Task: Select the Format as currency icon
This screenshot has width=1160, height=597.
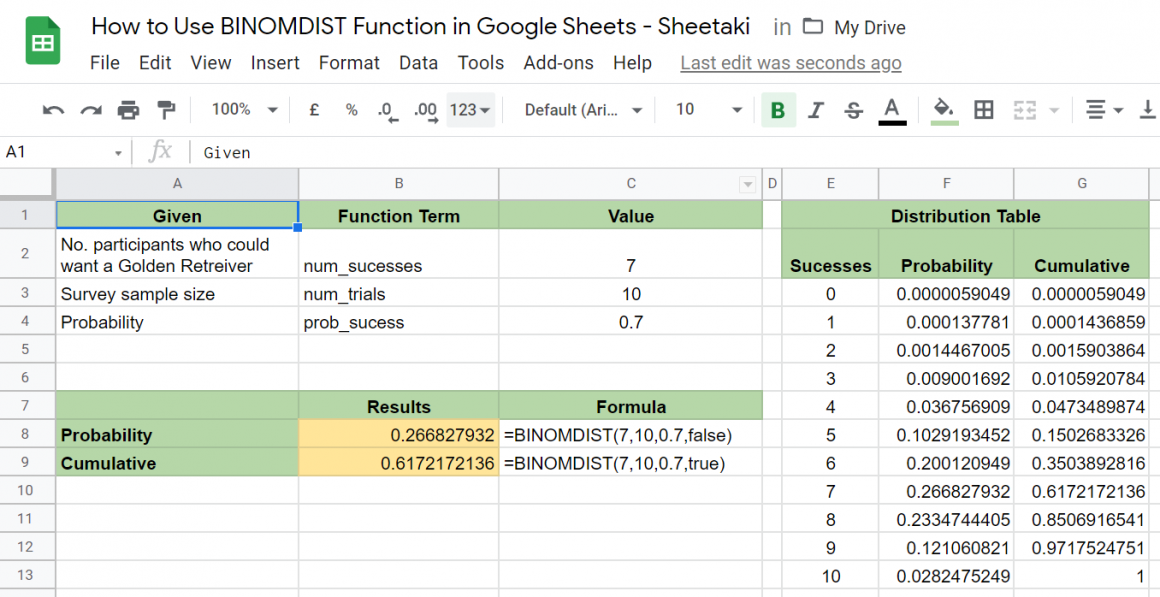Action: (313, 110)
